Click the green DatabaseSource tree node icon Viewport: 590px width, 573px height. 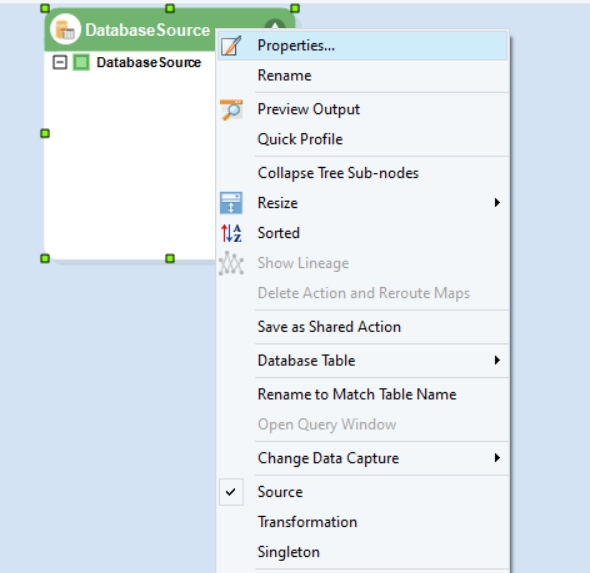81,62
